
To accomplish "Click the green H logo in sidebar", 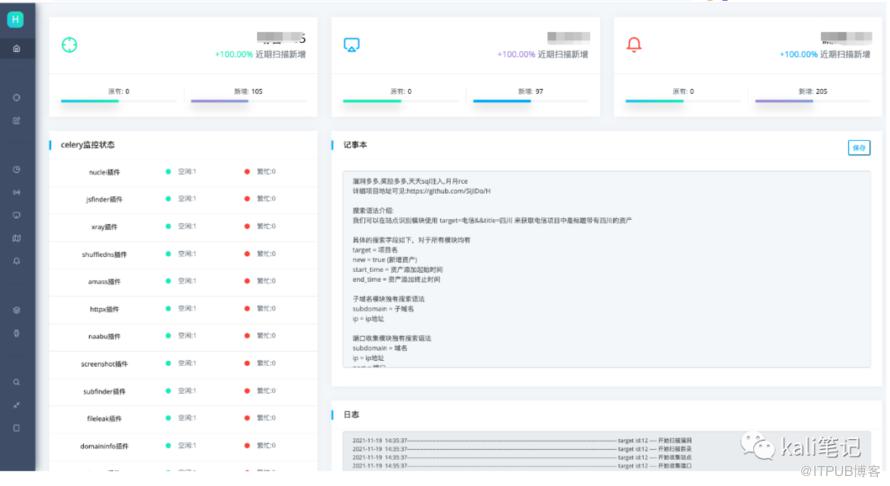I will [x=16, y=19].
